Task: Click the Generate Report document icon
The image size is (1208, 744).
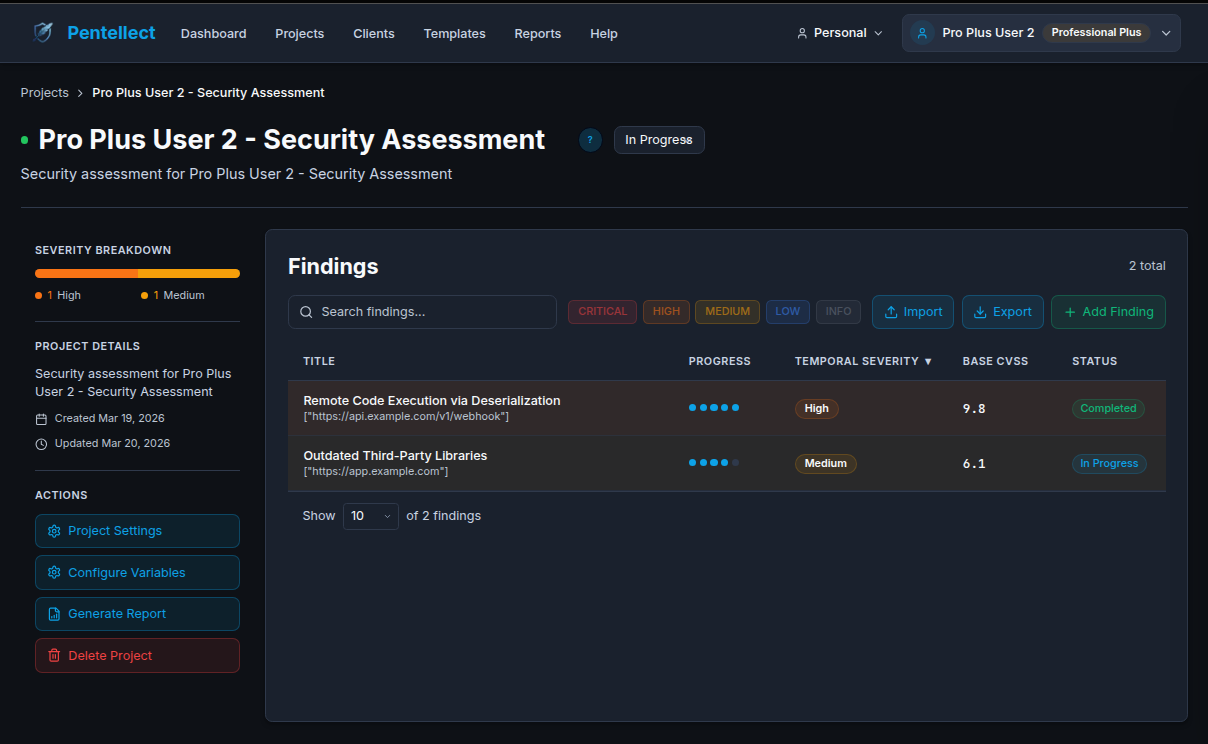Action: pyautogui.click(x=54, y=614)
